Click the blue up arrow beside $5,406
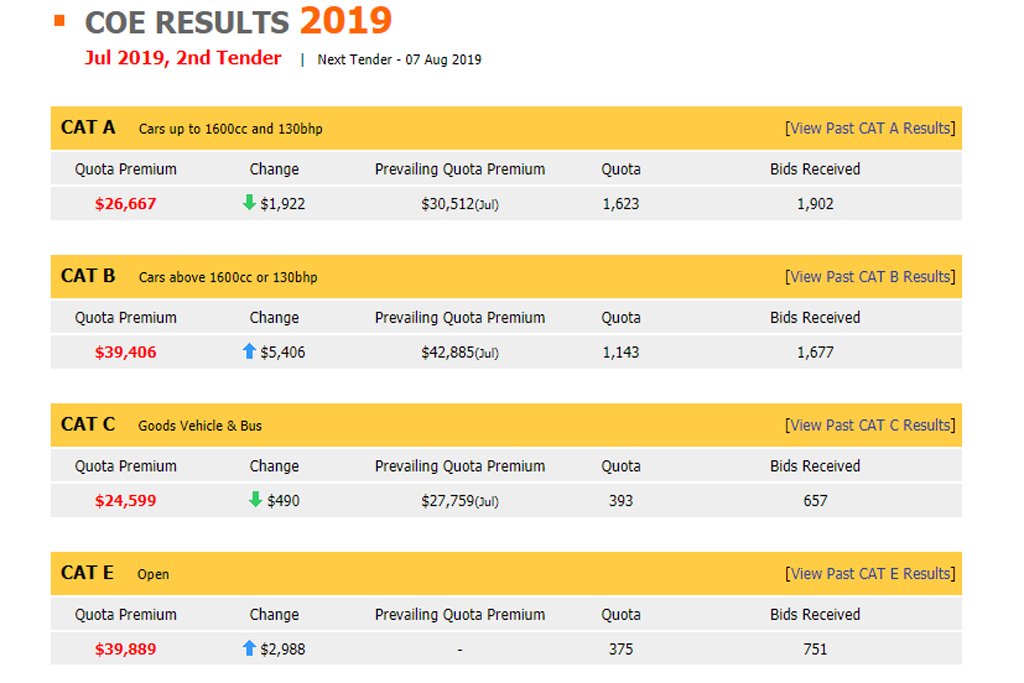1024x683 pixels. [249, 351]
